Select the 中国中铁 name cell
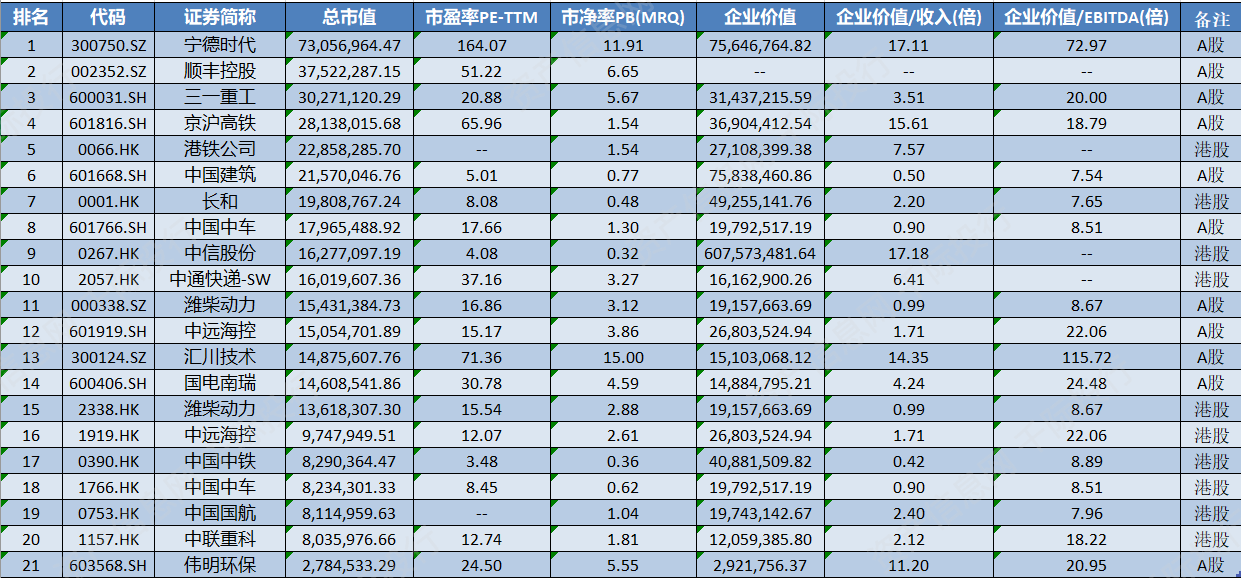Viewport: 1241px width, 578px height. (220, 461)
